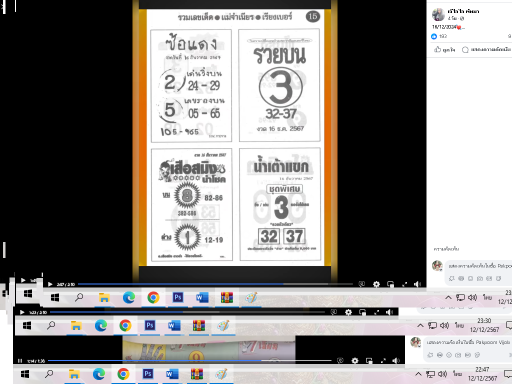Mute the 1:36 video with its speaker icon

tap(396, 360)
